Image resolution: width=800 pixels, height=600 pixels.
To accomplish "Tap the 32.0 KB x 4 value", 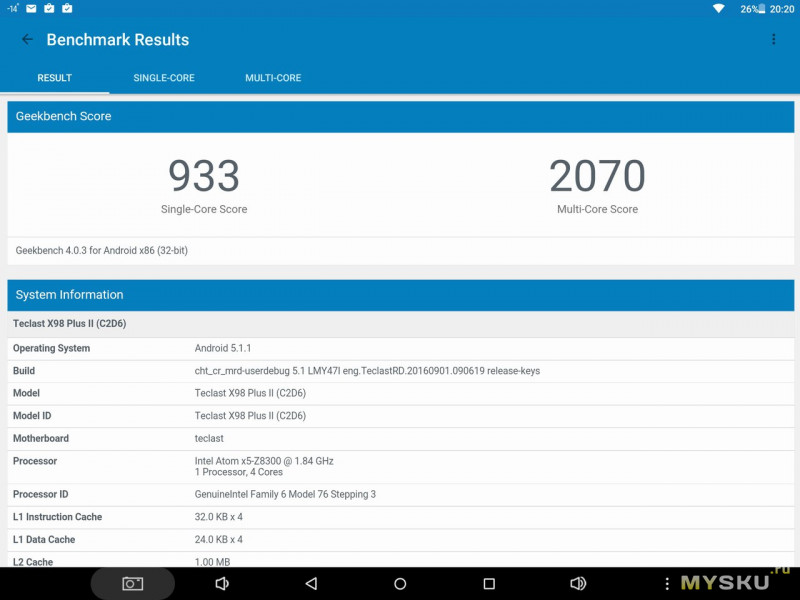I will coord(219,517).
